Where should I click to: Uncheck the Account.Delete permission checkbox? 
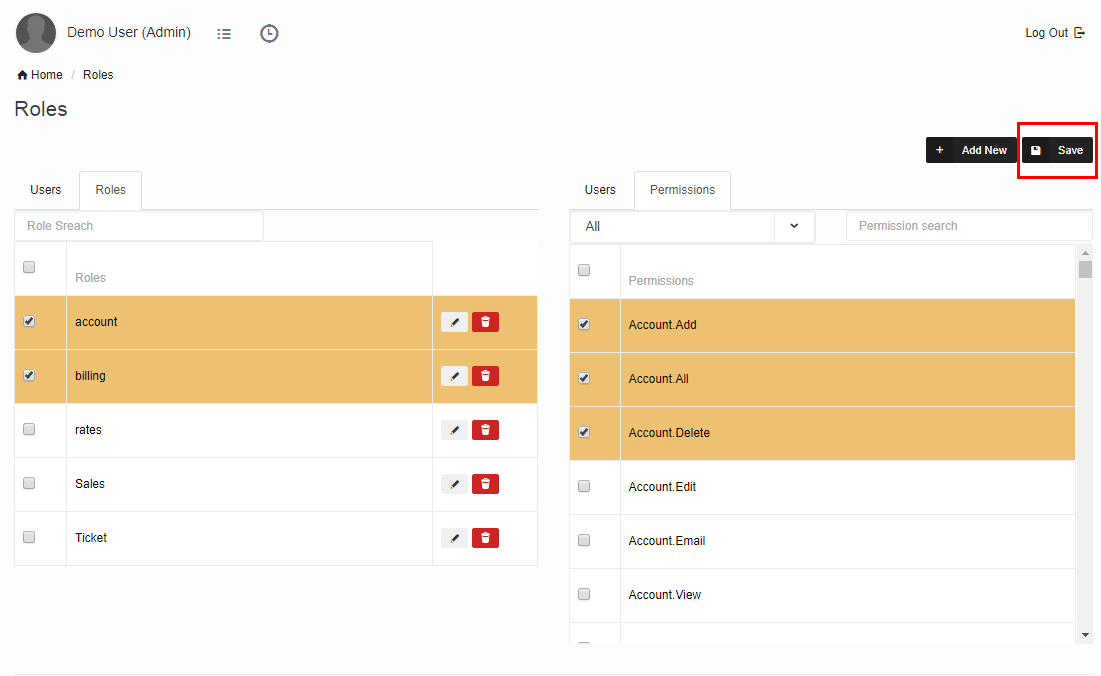point(584,432)
